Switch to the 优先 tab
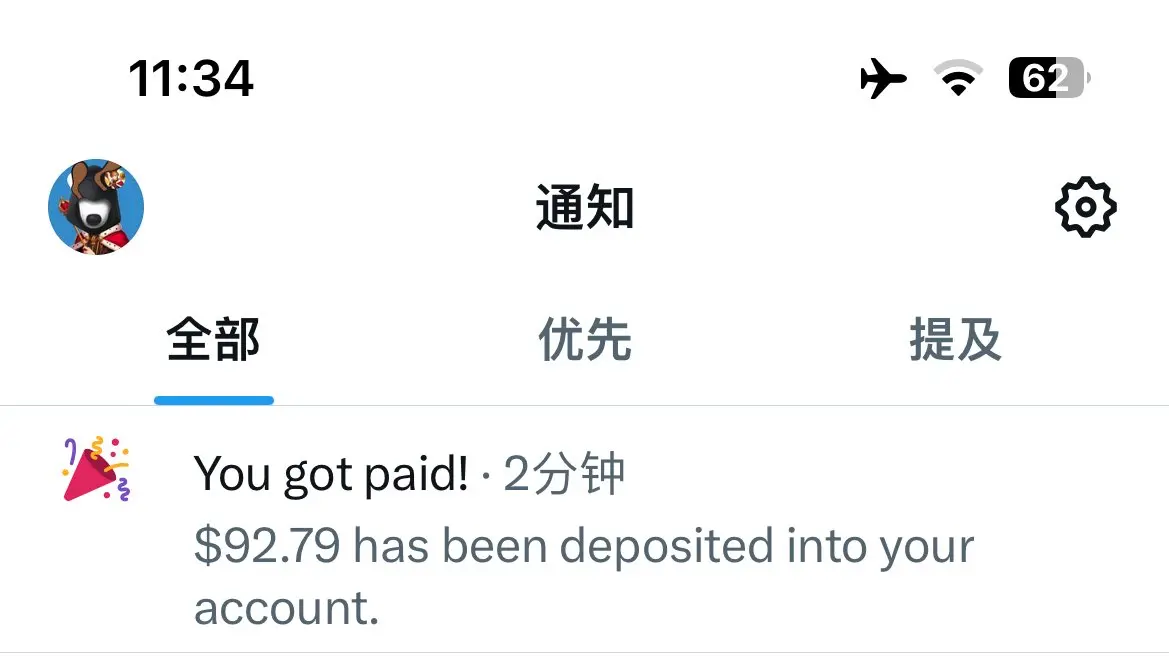This screenshot has height=658, width=1169. click(584, 340)
